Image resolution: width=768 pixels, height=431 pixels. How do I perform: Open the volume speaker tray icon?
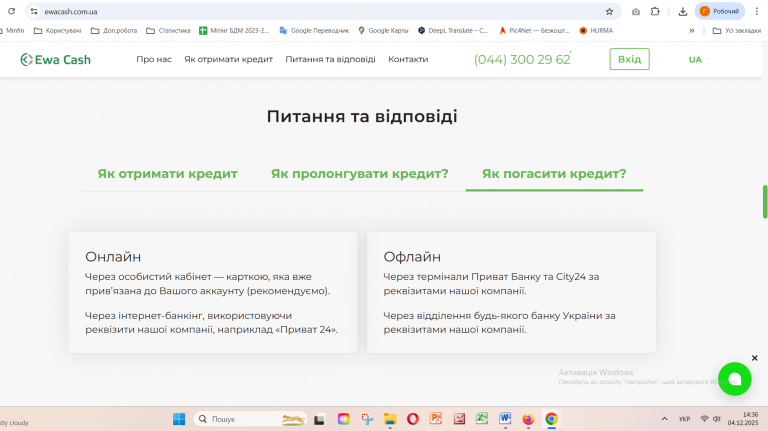click(717, 419)
